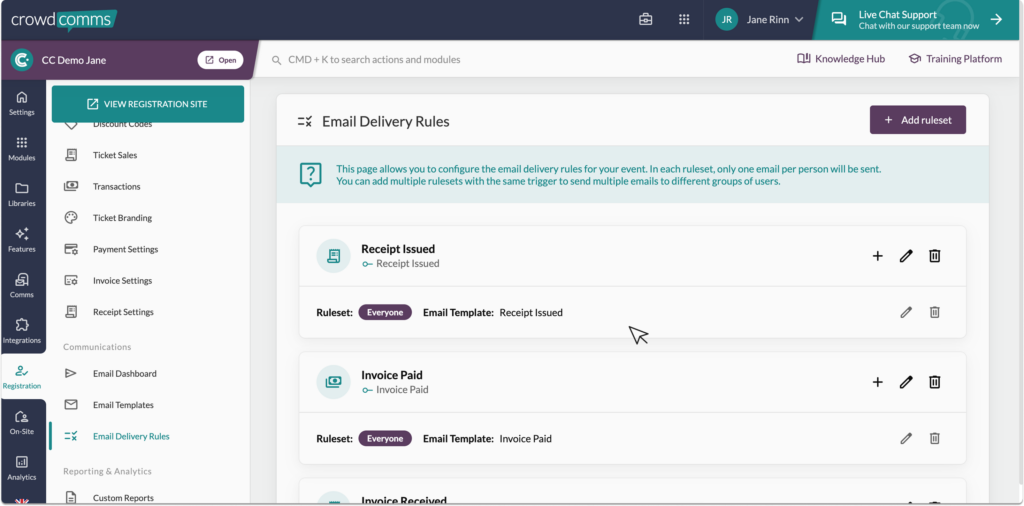Open the apps grid icon in top bar
This screenshot has height=506, width=1024.
coord(684,20)
